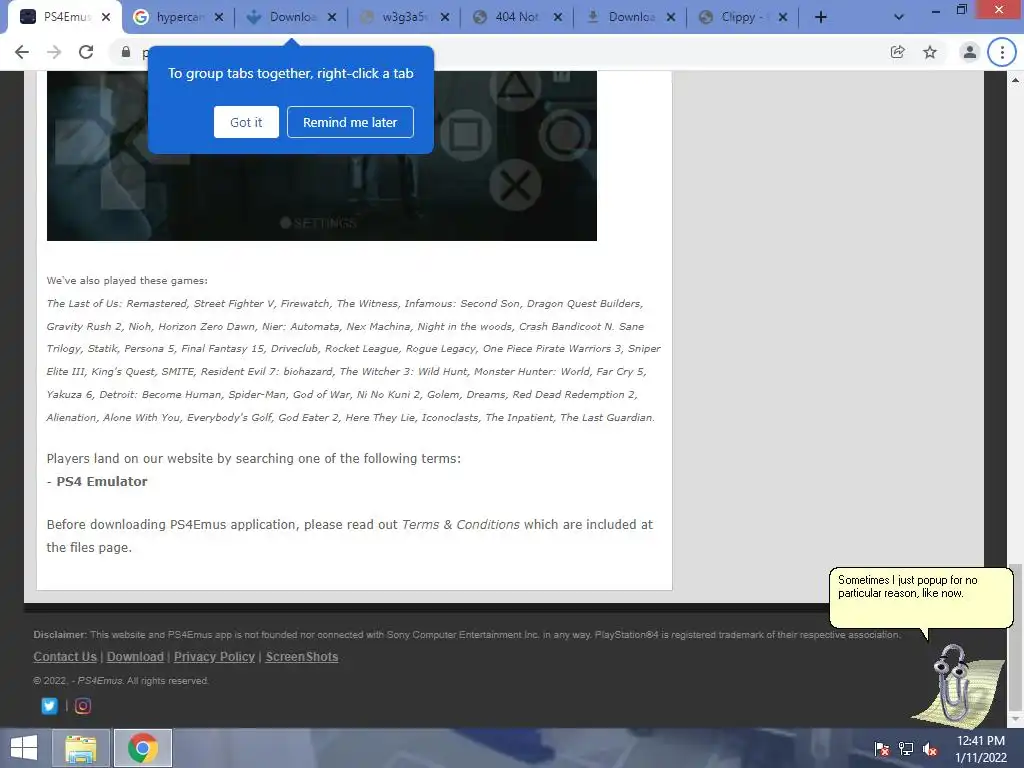Screen dimensions: 1024x768
Task: Open a new tab with plus button
Action: coord(821,18)
